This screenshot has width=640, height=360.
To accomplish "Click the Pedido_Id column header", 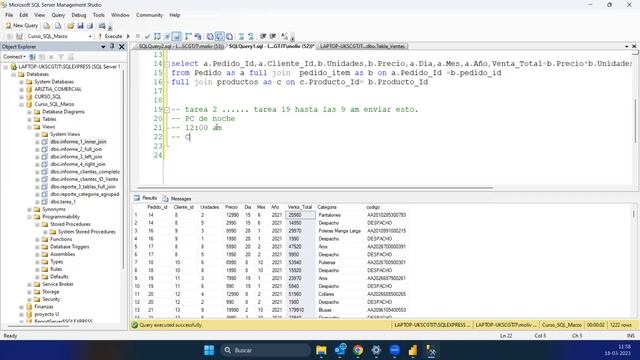I will [157, 207].
